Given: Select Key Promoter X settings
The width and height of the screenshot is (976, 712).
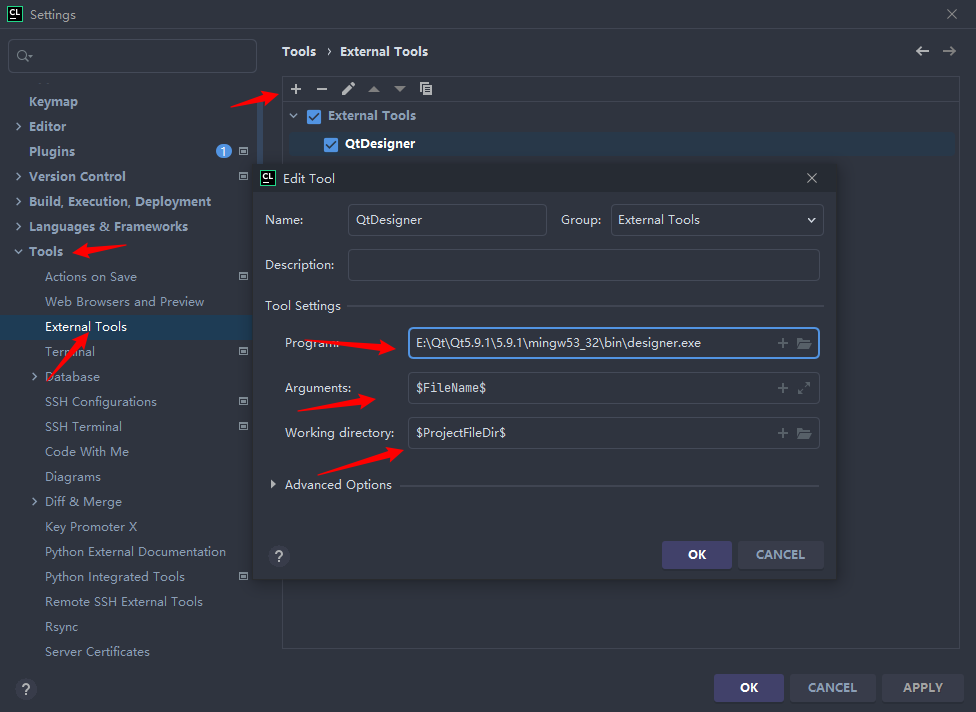Looking at the screenshot, I should 91,527.
